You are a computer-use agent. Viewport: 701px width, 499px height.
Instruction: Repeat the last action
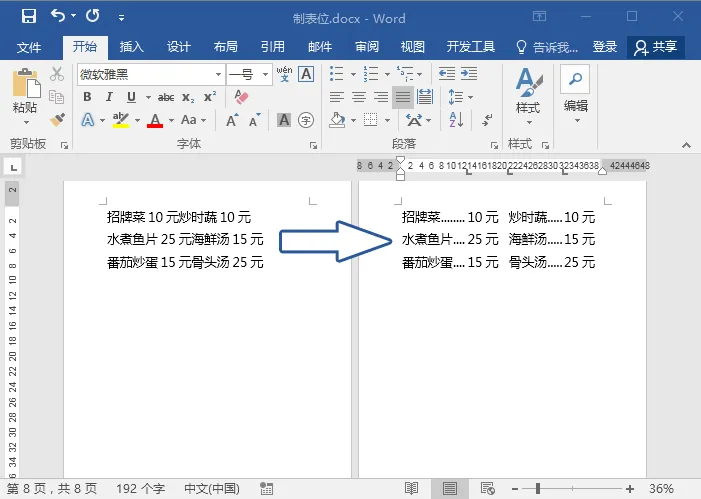coord(93,16)
